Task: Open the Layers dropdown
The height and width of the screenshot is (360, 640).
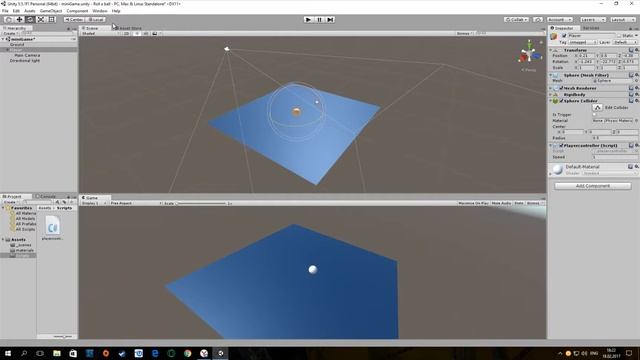Action: pos(592,20)
